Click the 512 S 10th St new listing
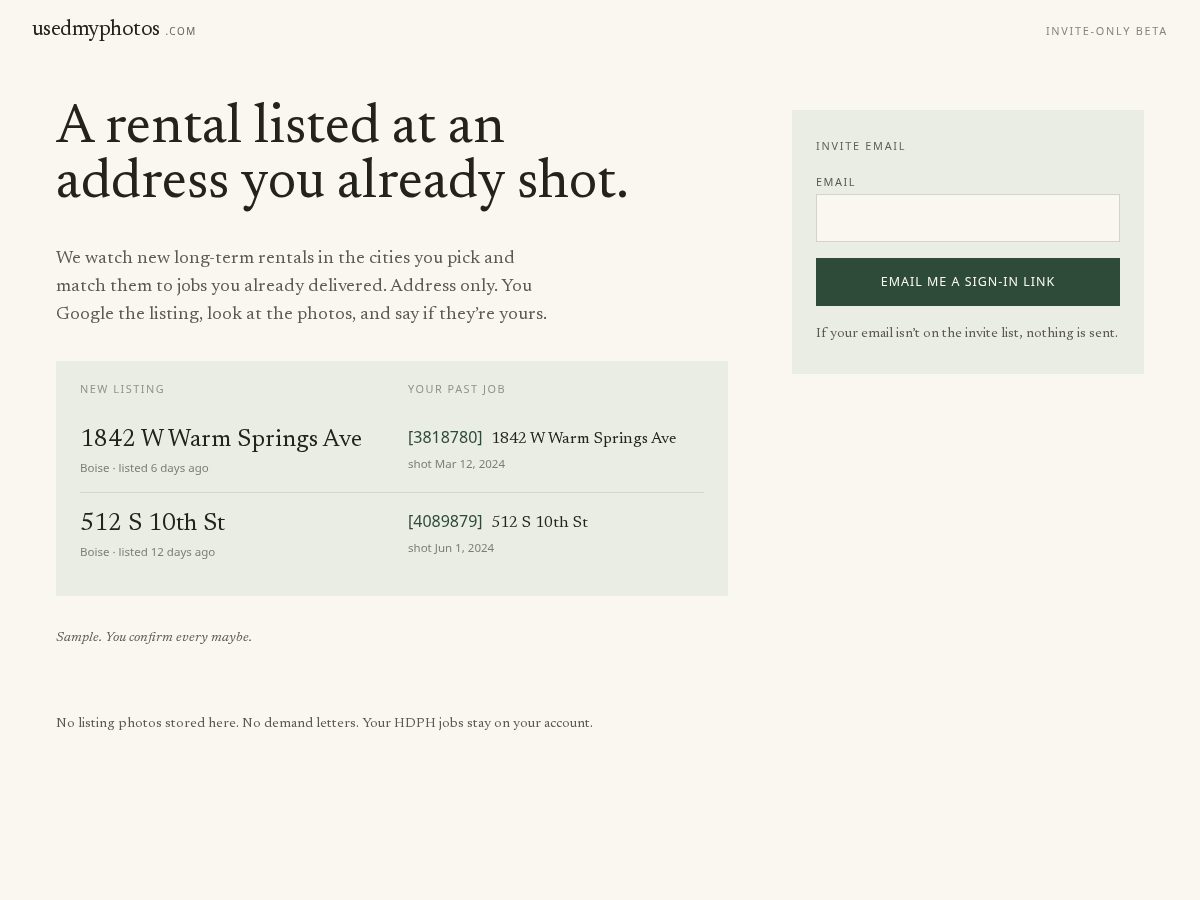The width and height of the screenshot is (1200, 900). coord(152,522)
